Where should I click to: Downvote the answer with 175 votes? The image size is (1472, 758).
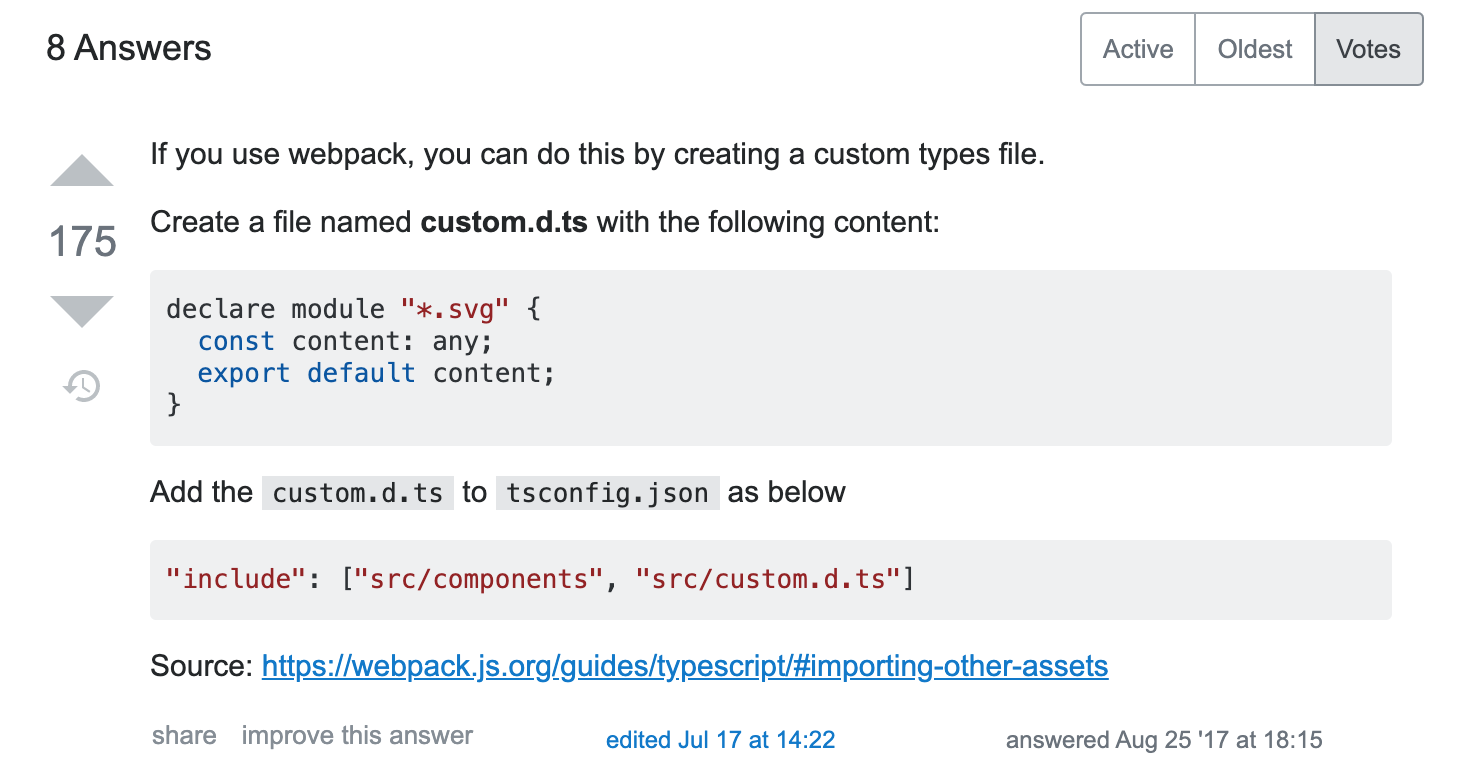(x=82, y=312)
